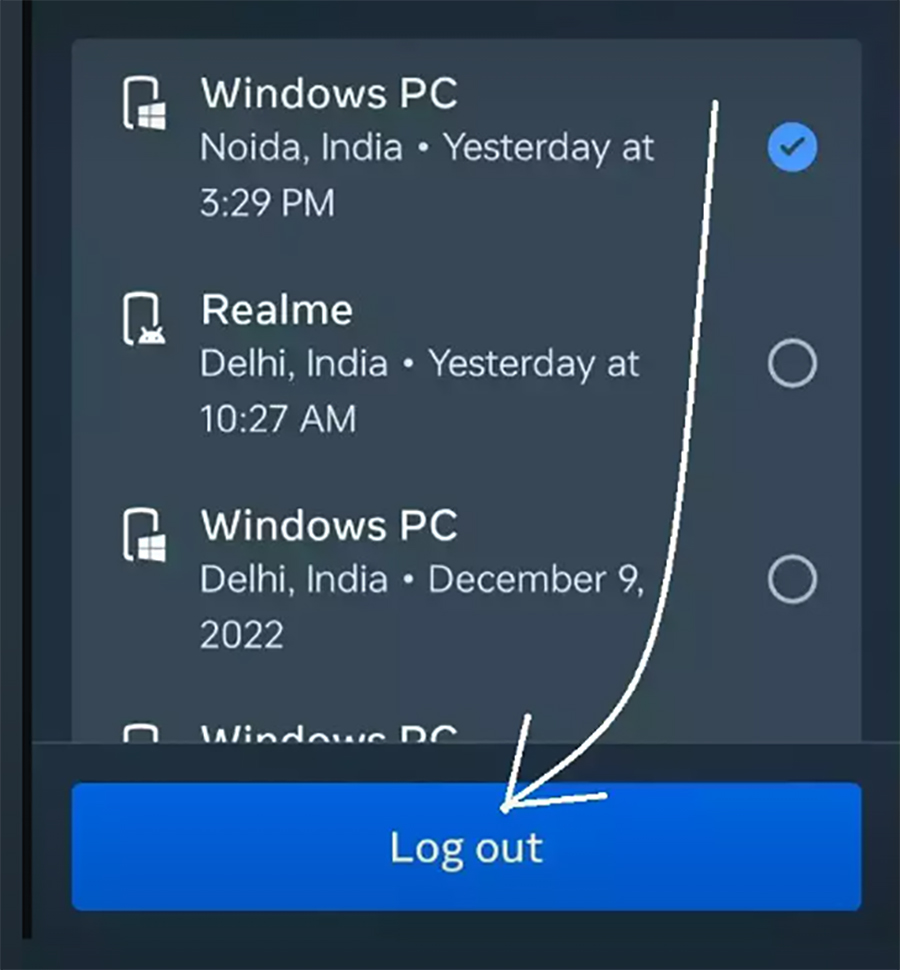This screenshot has width=900, height=970.
Task: Click the December 9 Windows PC device icon
Action: [x=144, y=535]
